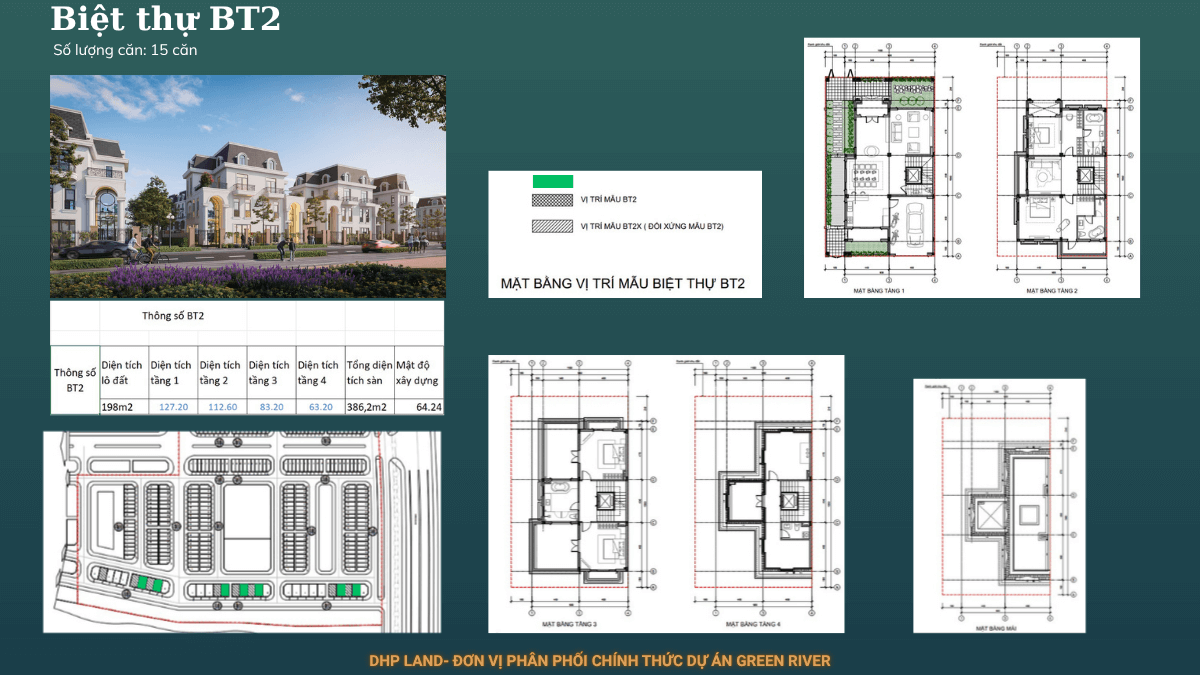Screen dimensions: 1200x675
Task: Select the 127.20 floor 1 area cell
Action: click(x=172, y=406)
